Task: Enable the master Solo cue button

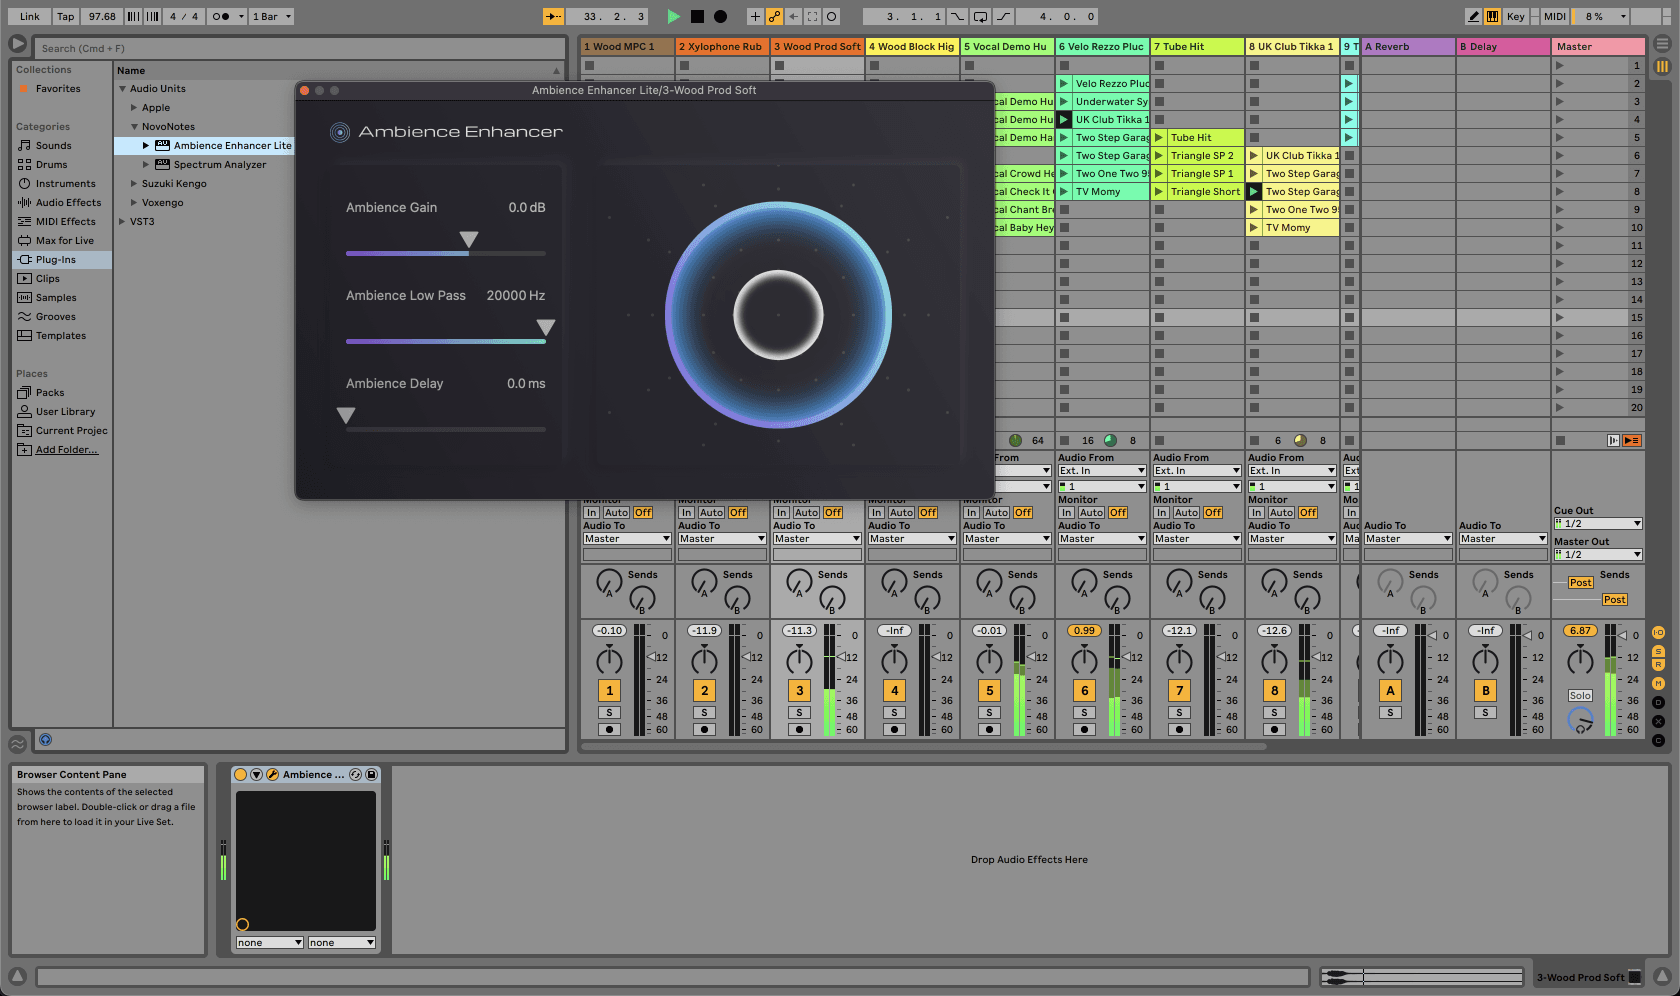Action: 1580,695
